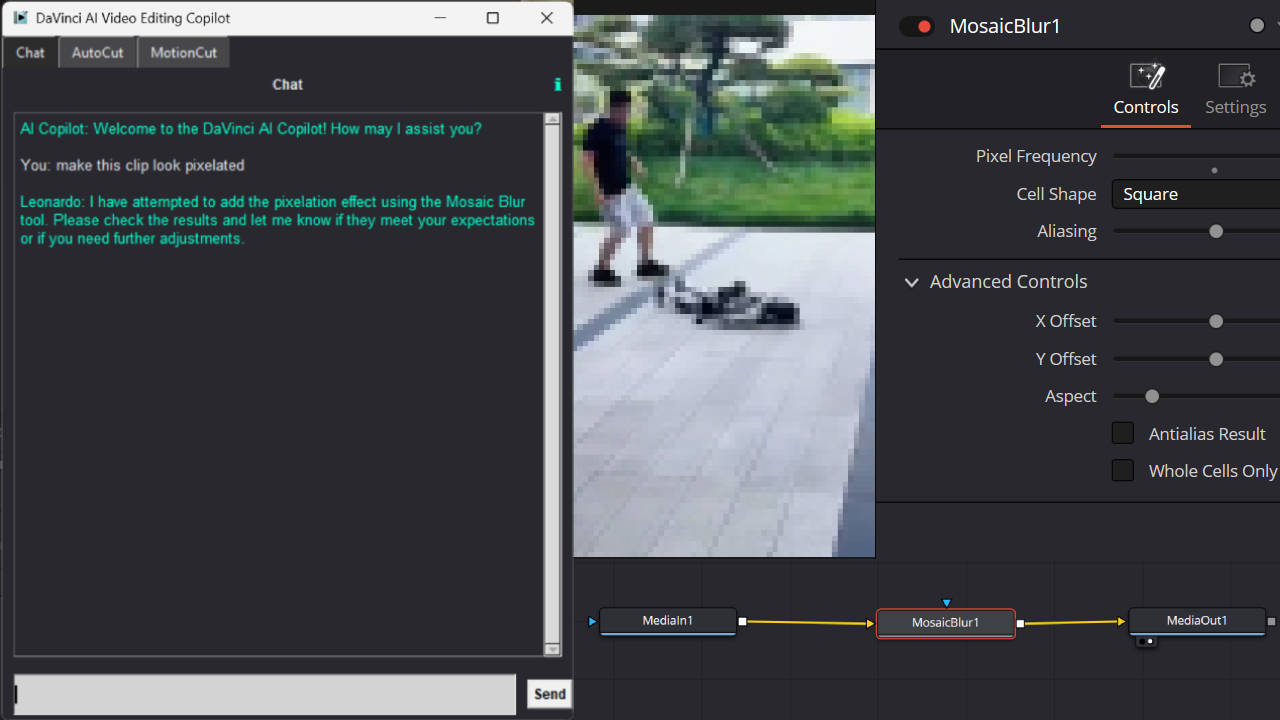Enable the Whole Cells Only checkbox
Viewport: 1280px width, 720px height.
click(1123, 470)
